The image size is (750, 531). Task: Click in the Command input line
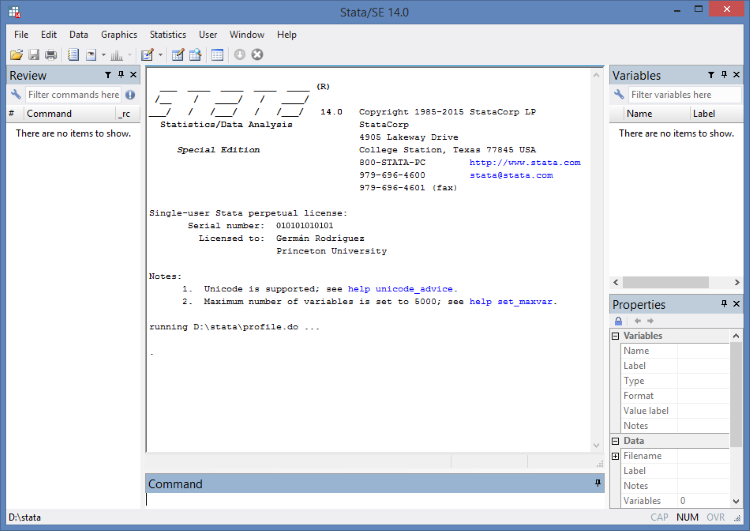(375, 500)
